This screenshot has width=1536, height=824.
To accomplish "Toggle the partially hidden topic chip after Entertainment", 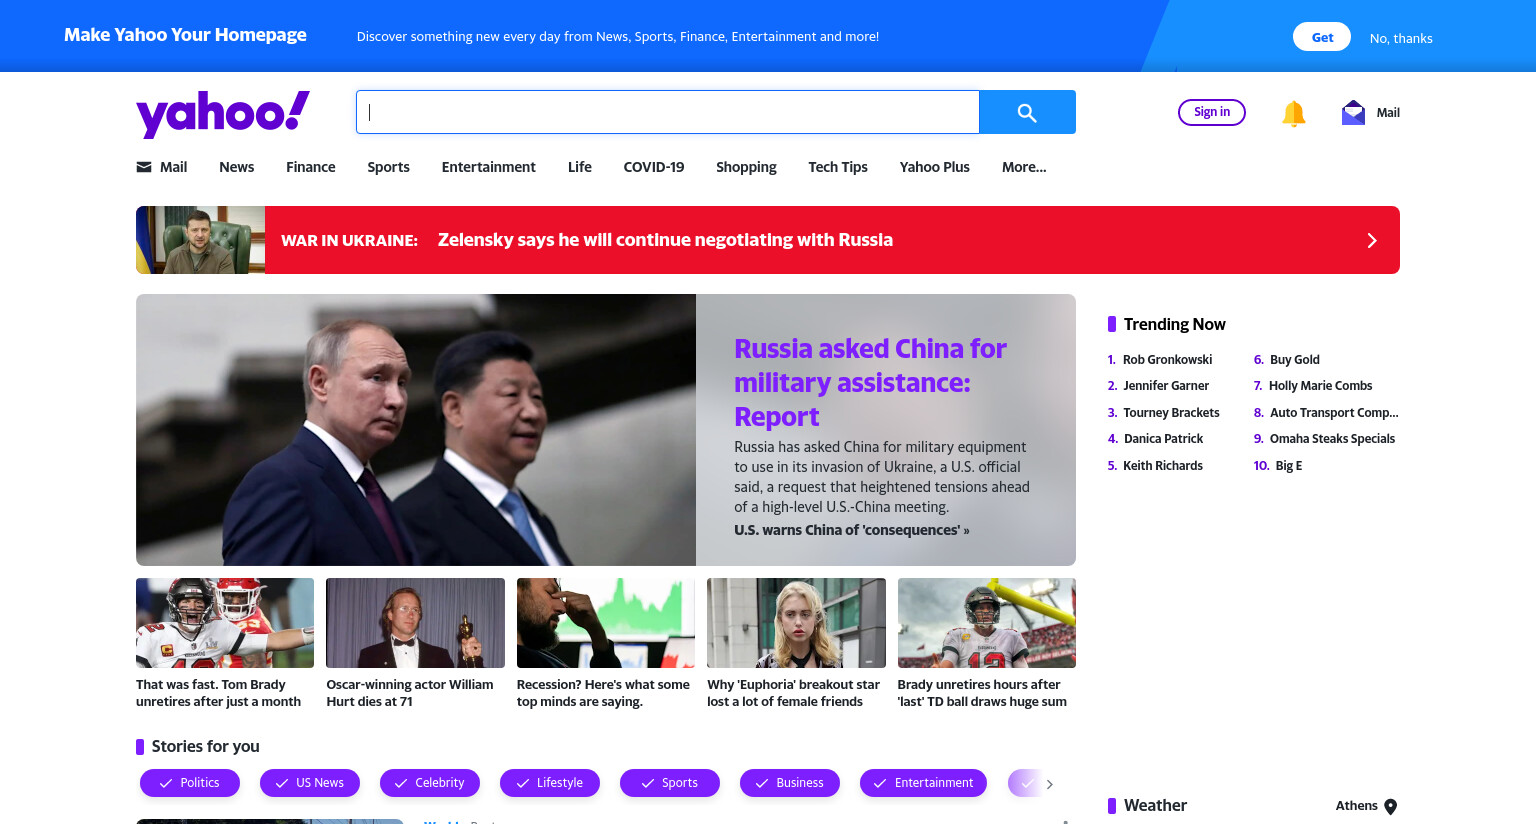I will [x=1024, y=783].
